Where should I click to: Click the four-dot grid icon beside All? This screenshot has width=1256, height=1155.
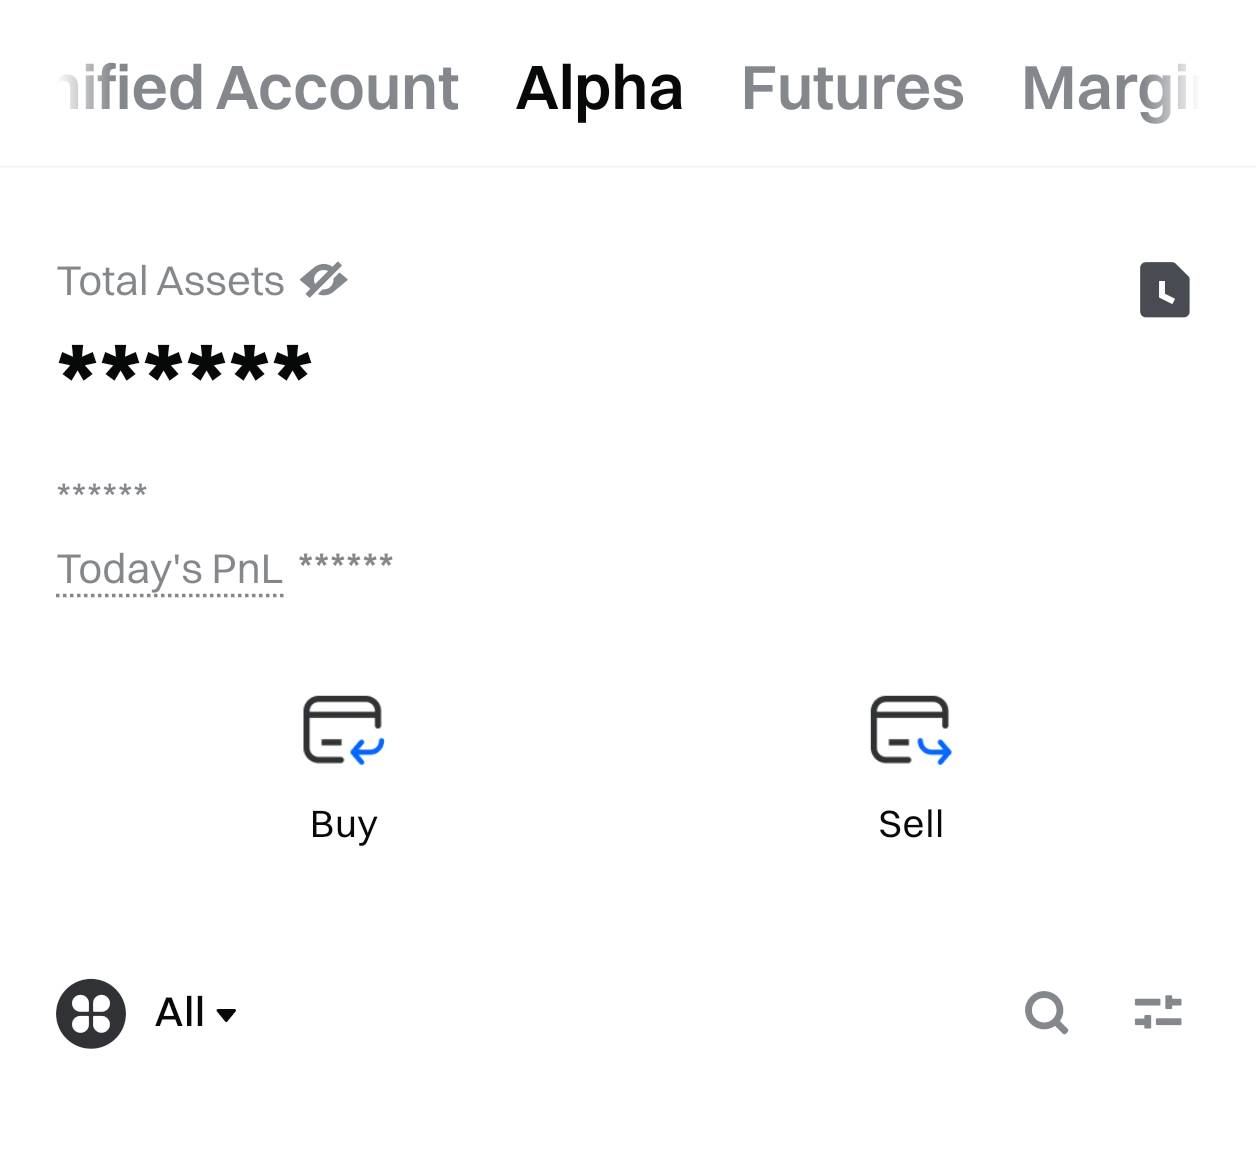coord(91,1013)
